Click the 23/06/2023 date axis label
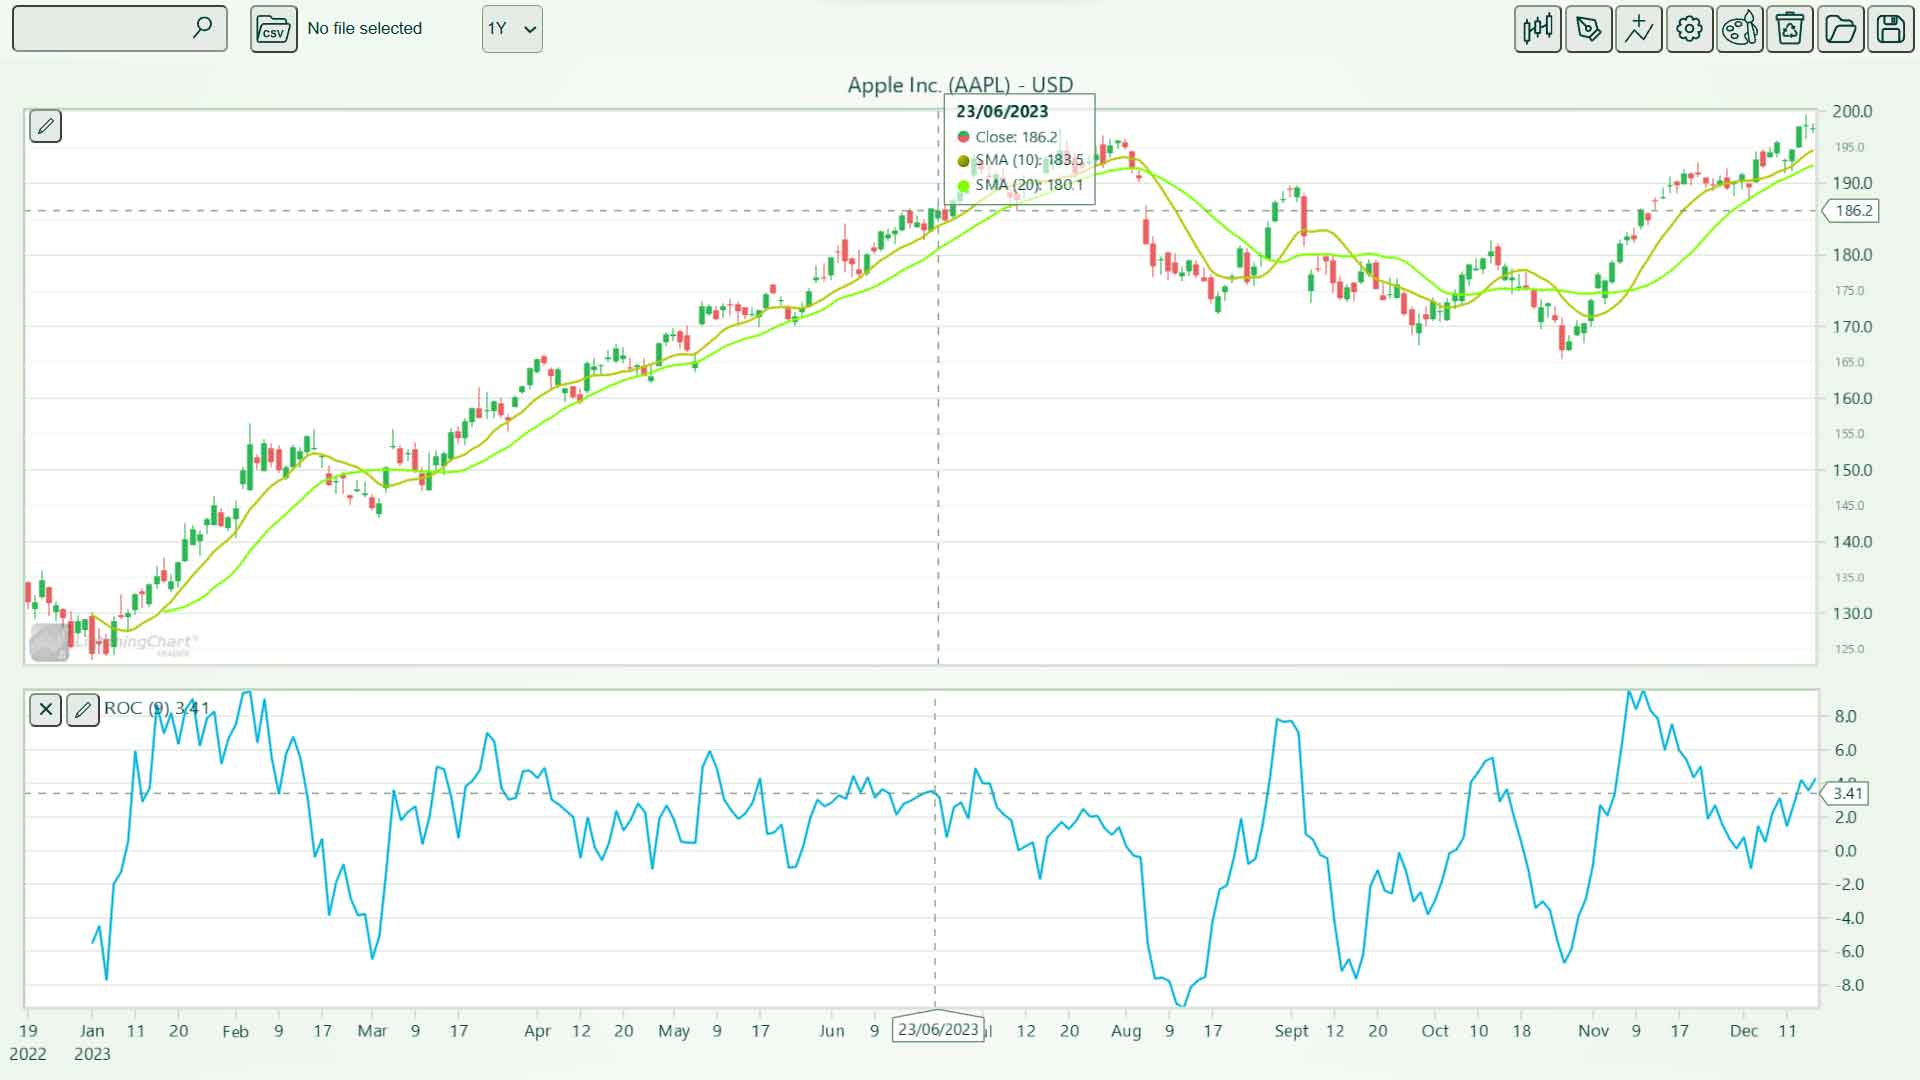The image size is (1920, 1080). (x=937, y=1029)
